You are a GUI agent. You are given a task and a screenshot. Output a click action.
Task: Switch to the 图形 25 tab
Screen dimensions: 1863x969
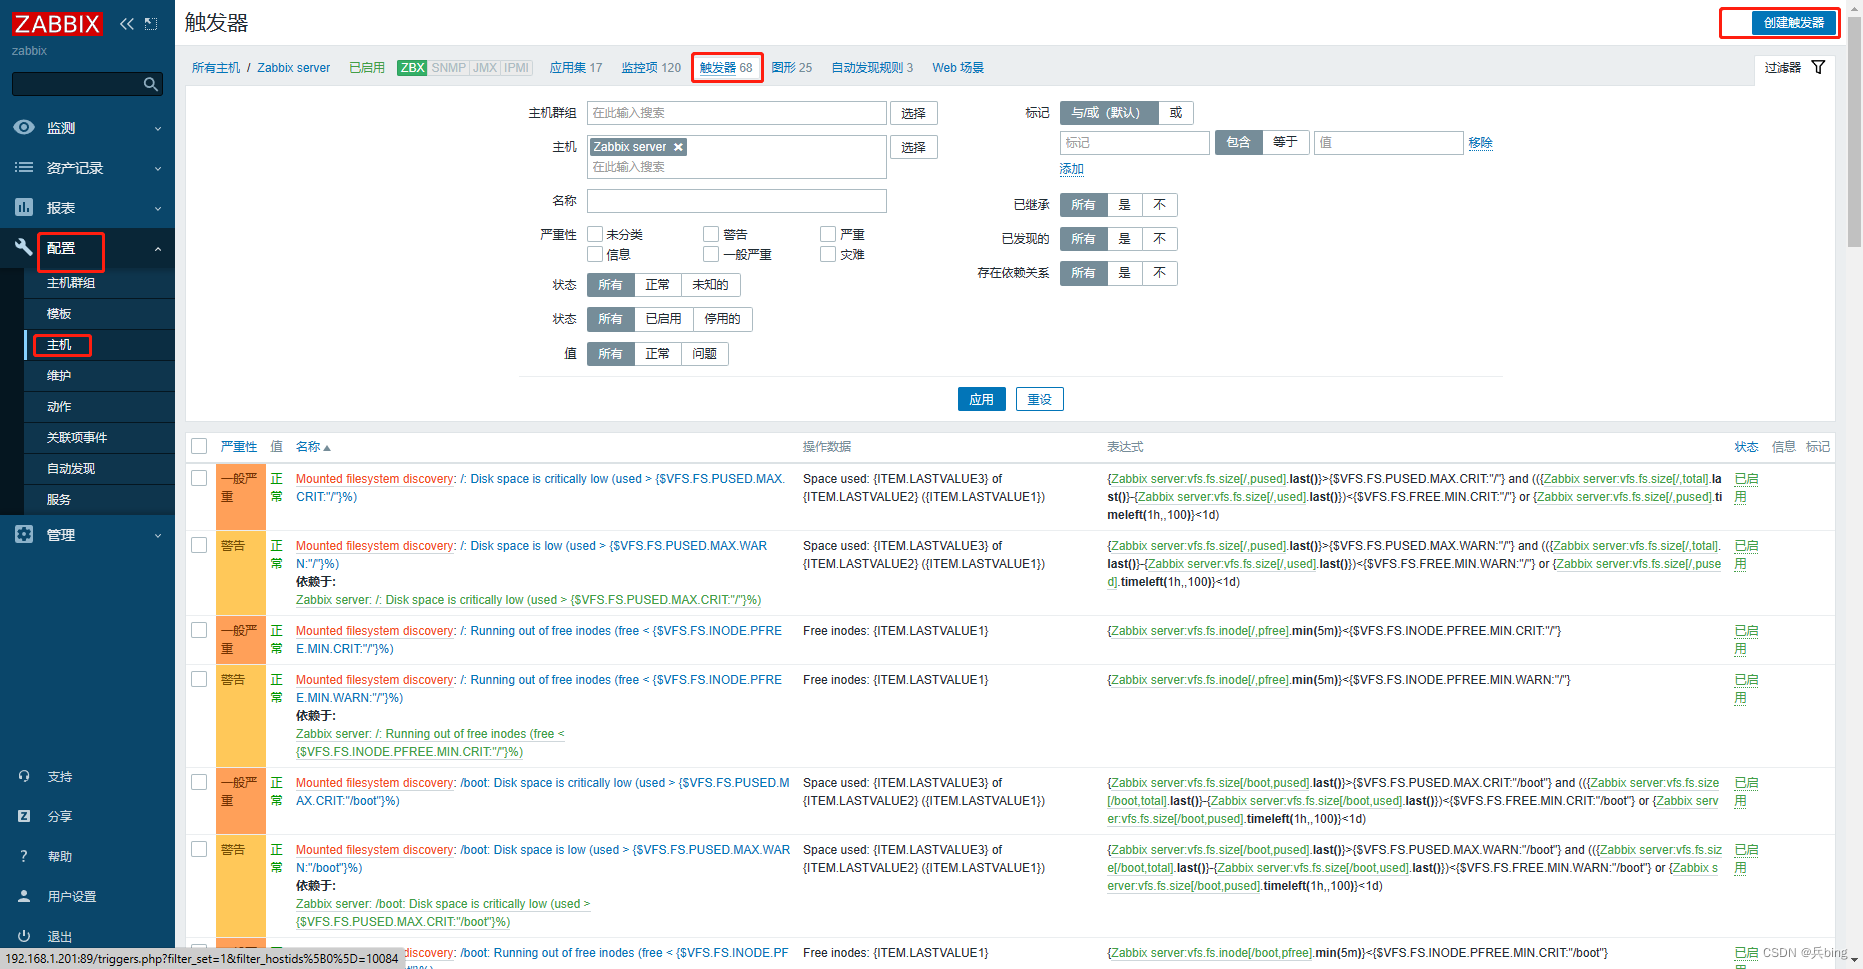pos(792,68)
